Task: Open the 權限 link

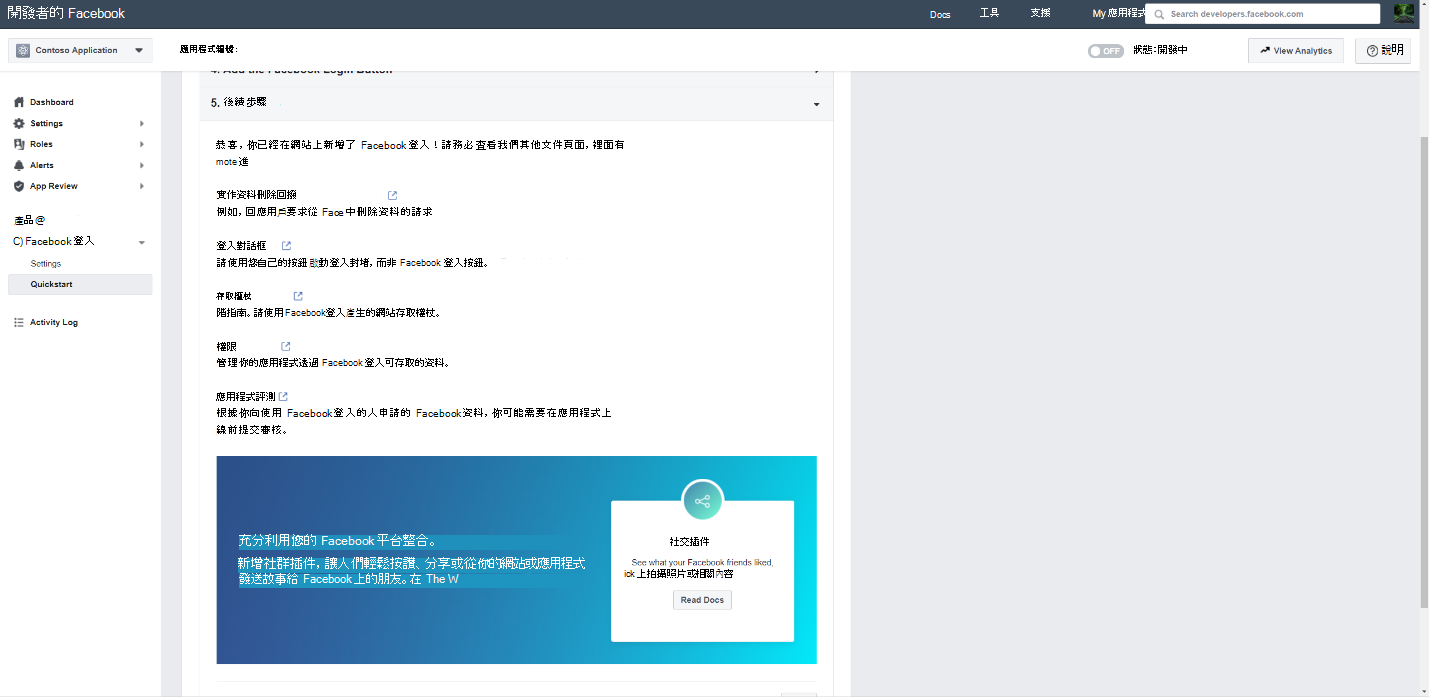Action: (226, 346)
